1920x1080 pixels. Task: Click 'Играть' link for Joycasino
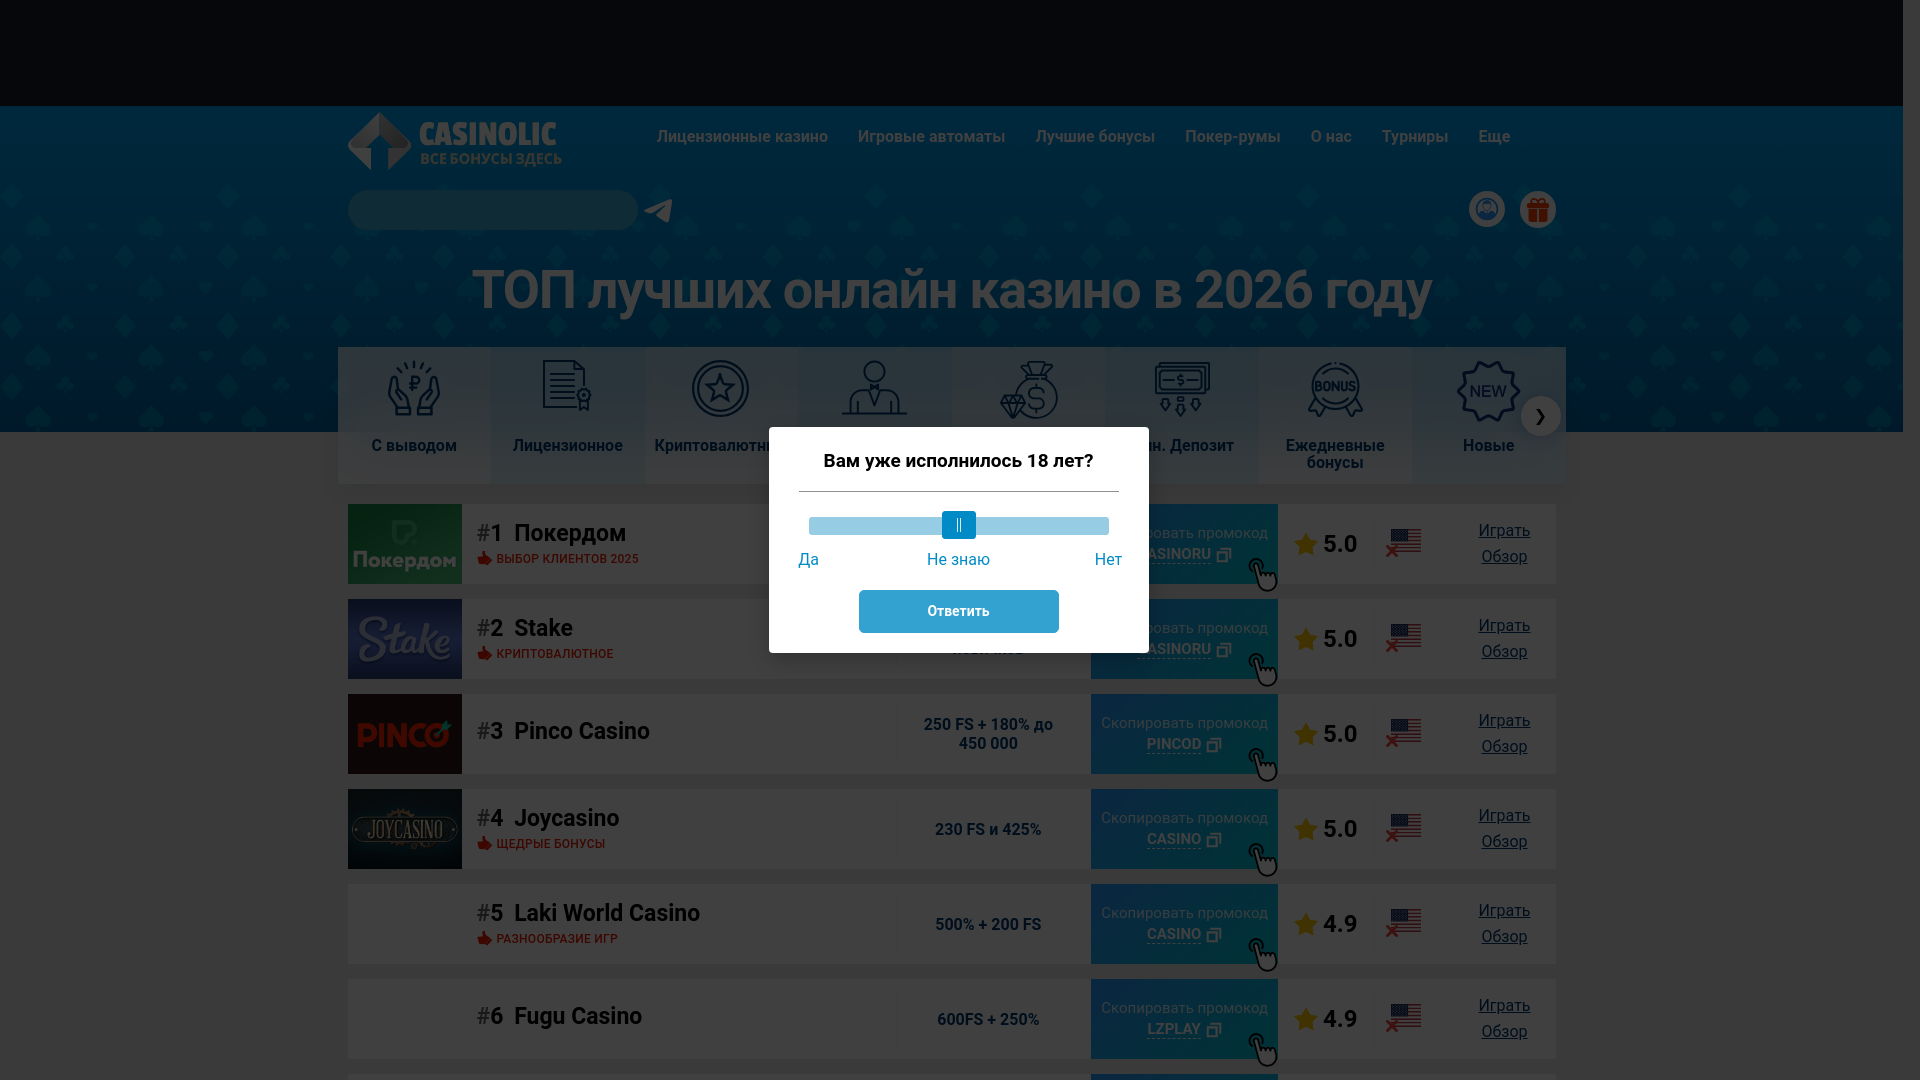point(1504,816)
